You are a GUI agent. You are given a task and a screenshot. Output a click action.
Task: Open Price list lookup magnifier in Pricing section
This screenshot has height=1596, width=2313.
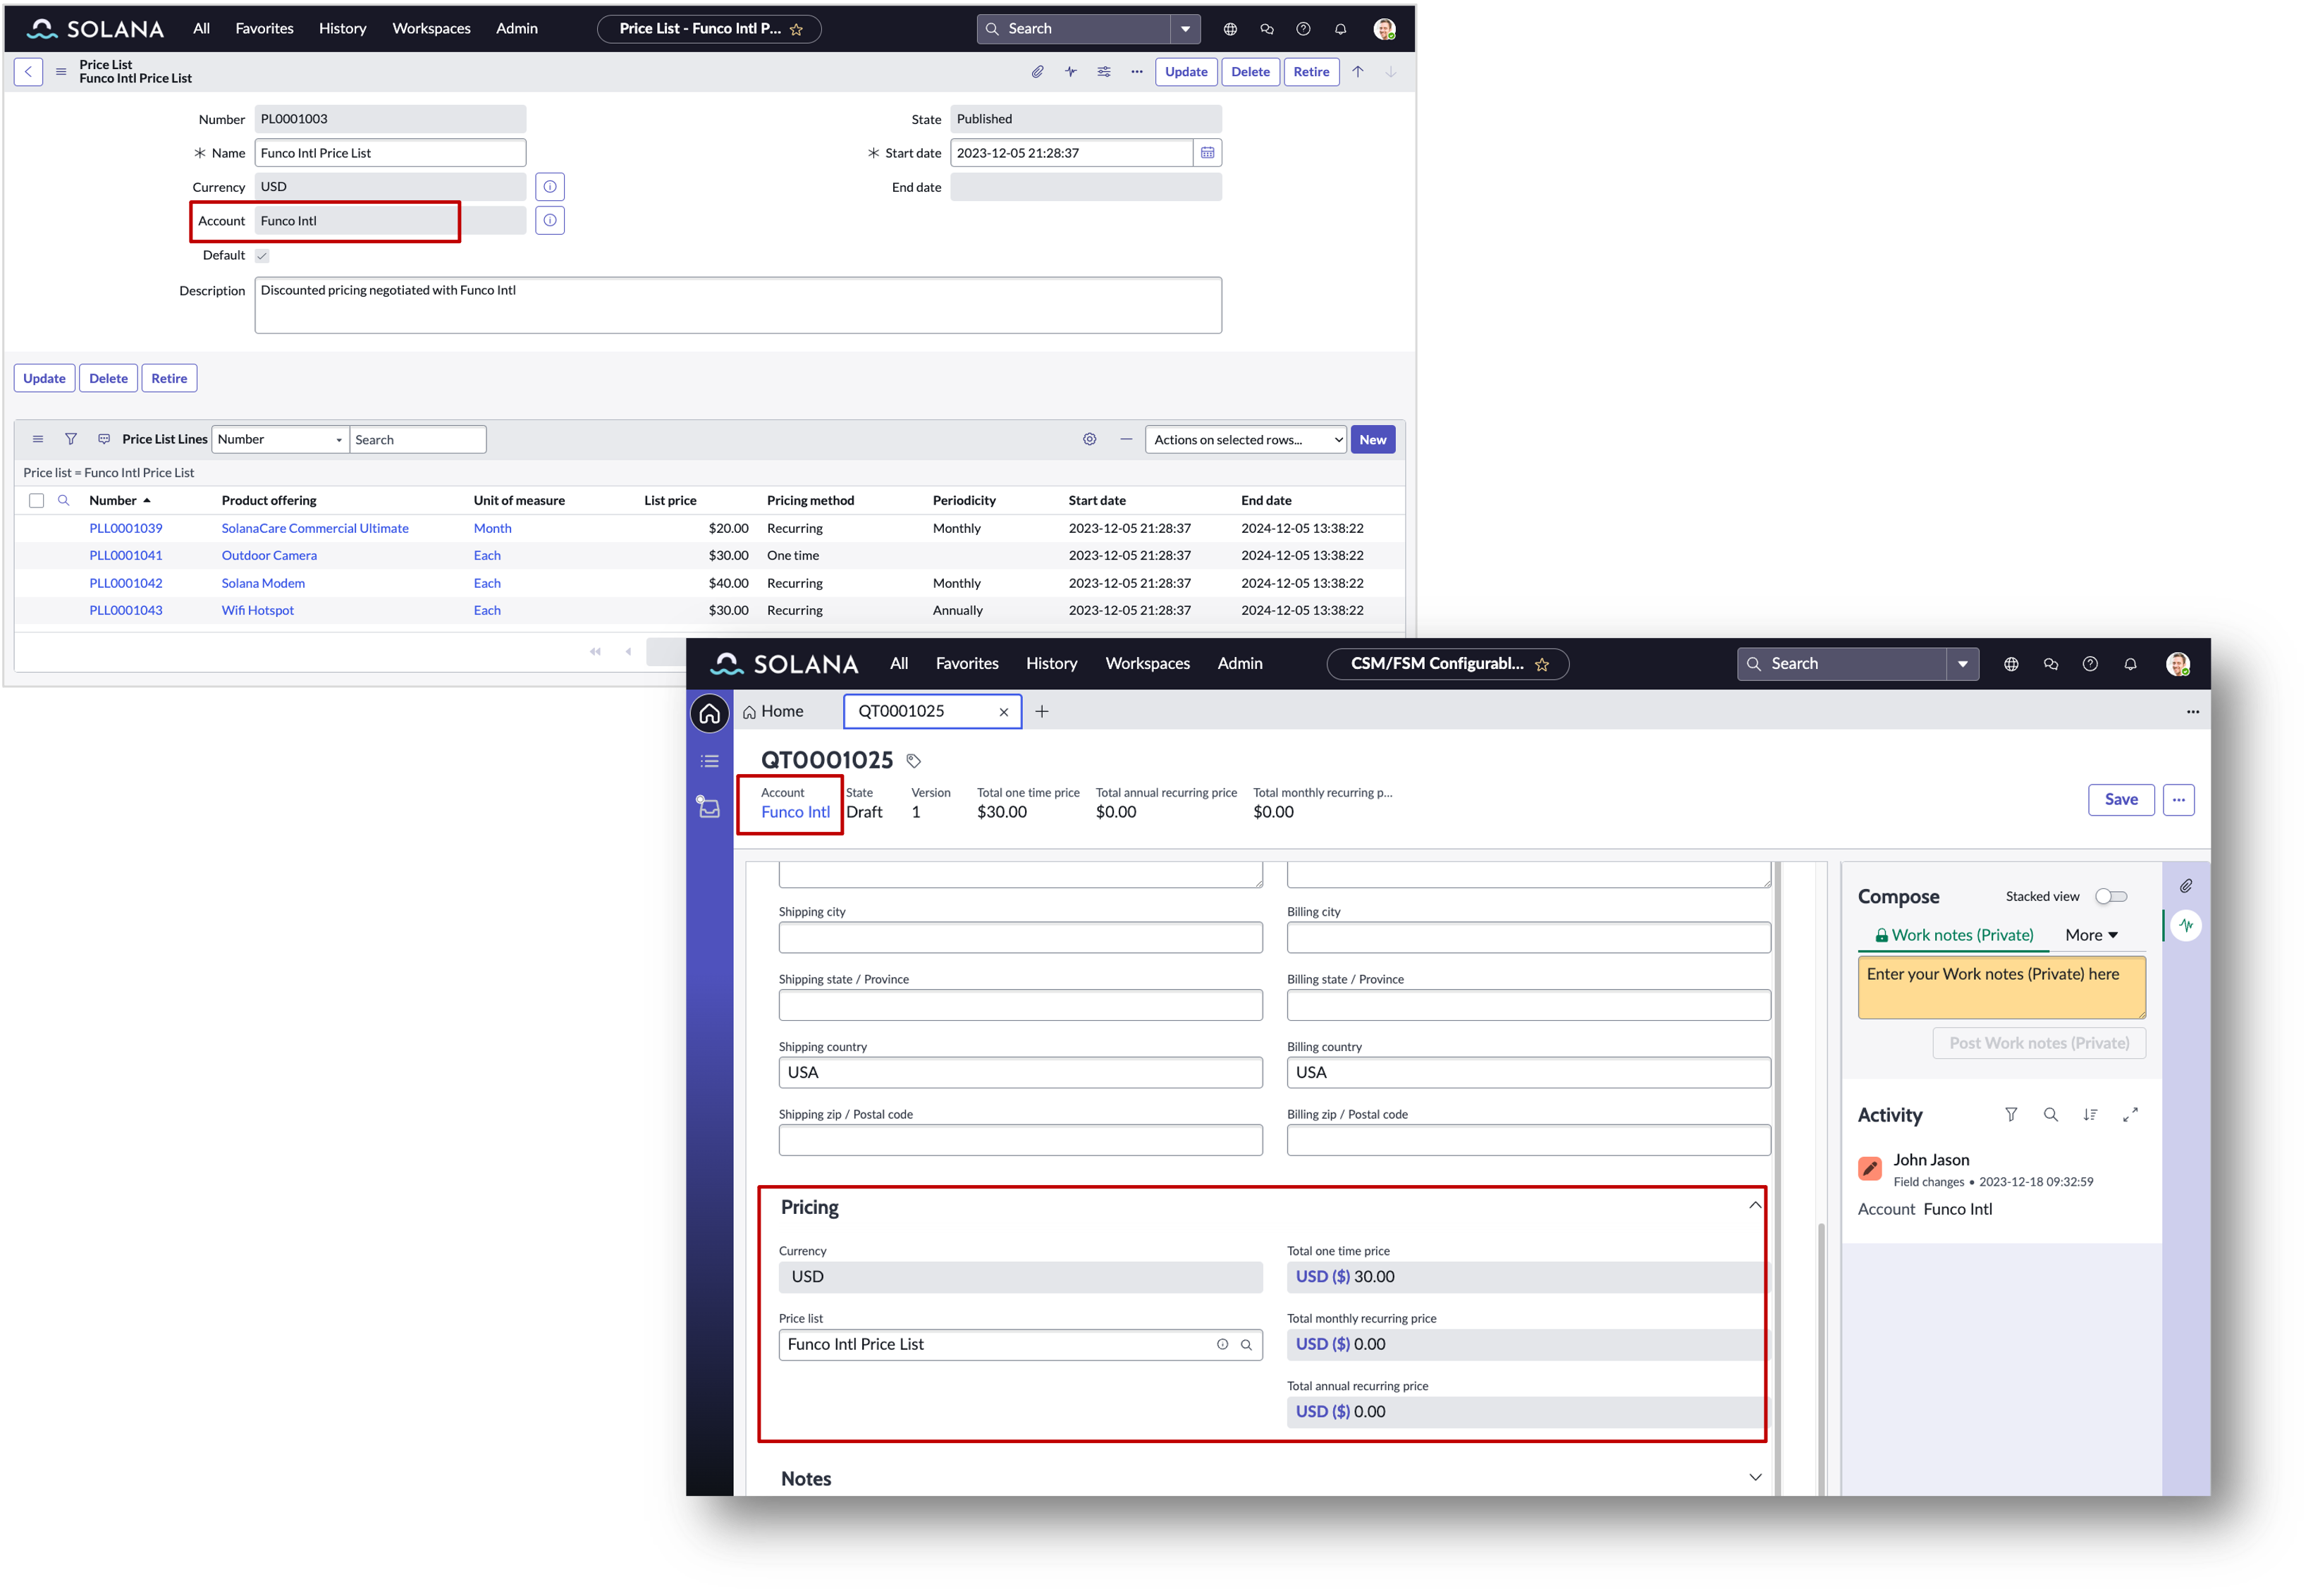tap(1246, 1345)
